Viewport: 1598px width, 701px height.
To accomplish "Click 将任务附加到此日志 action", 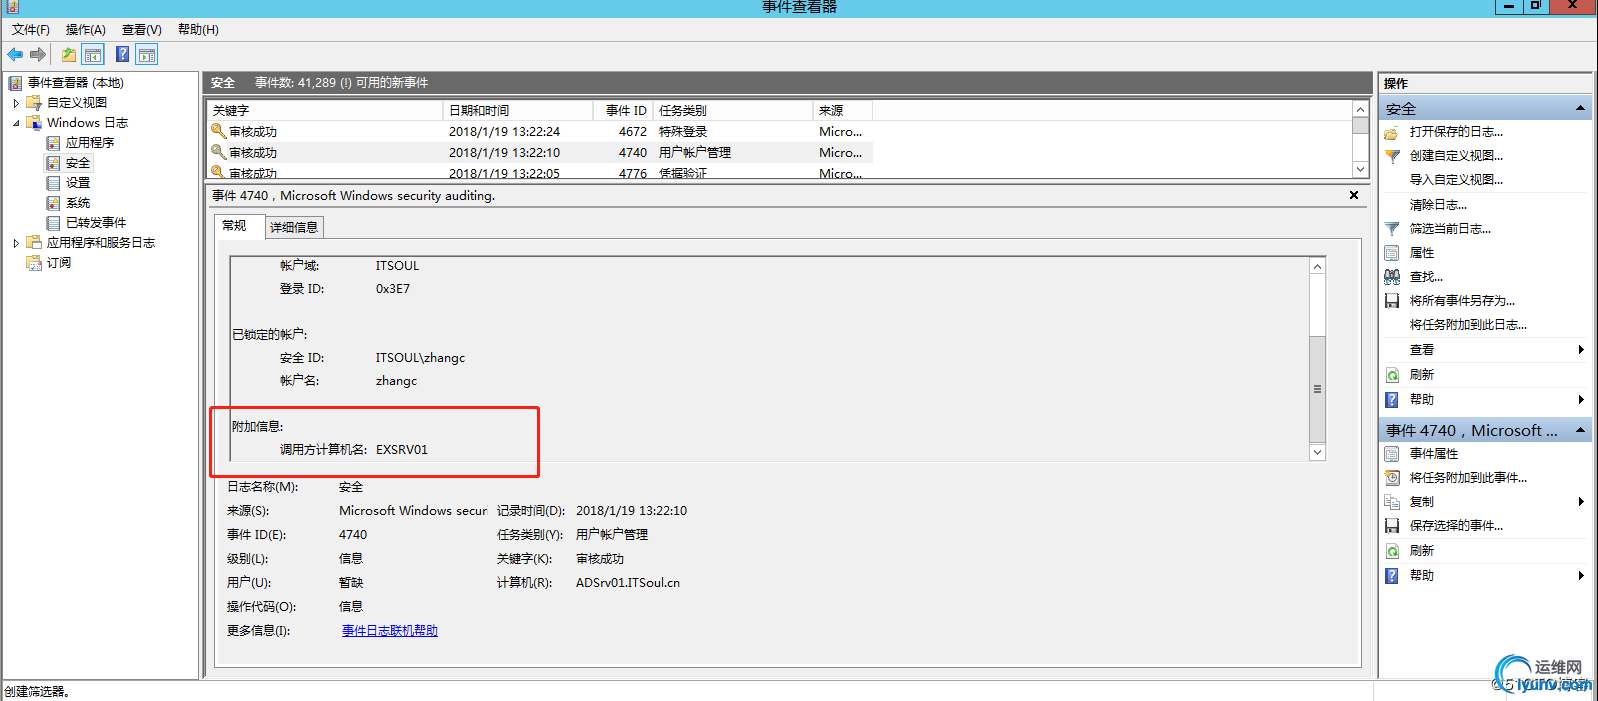I will (1468, 325).
